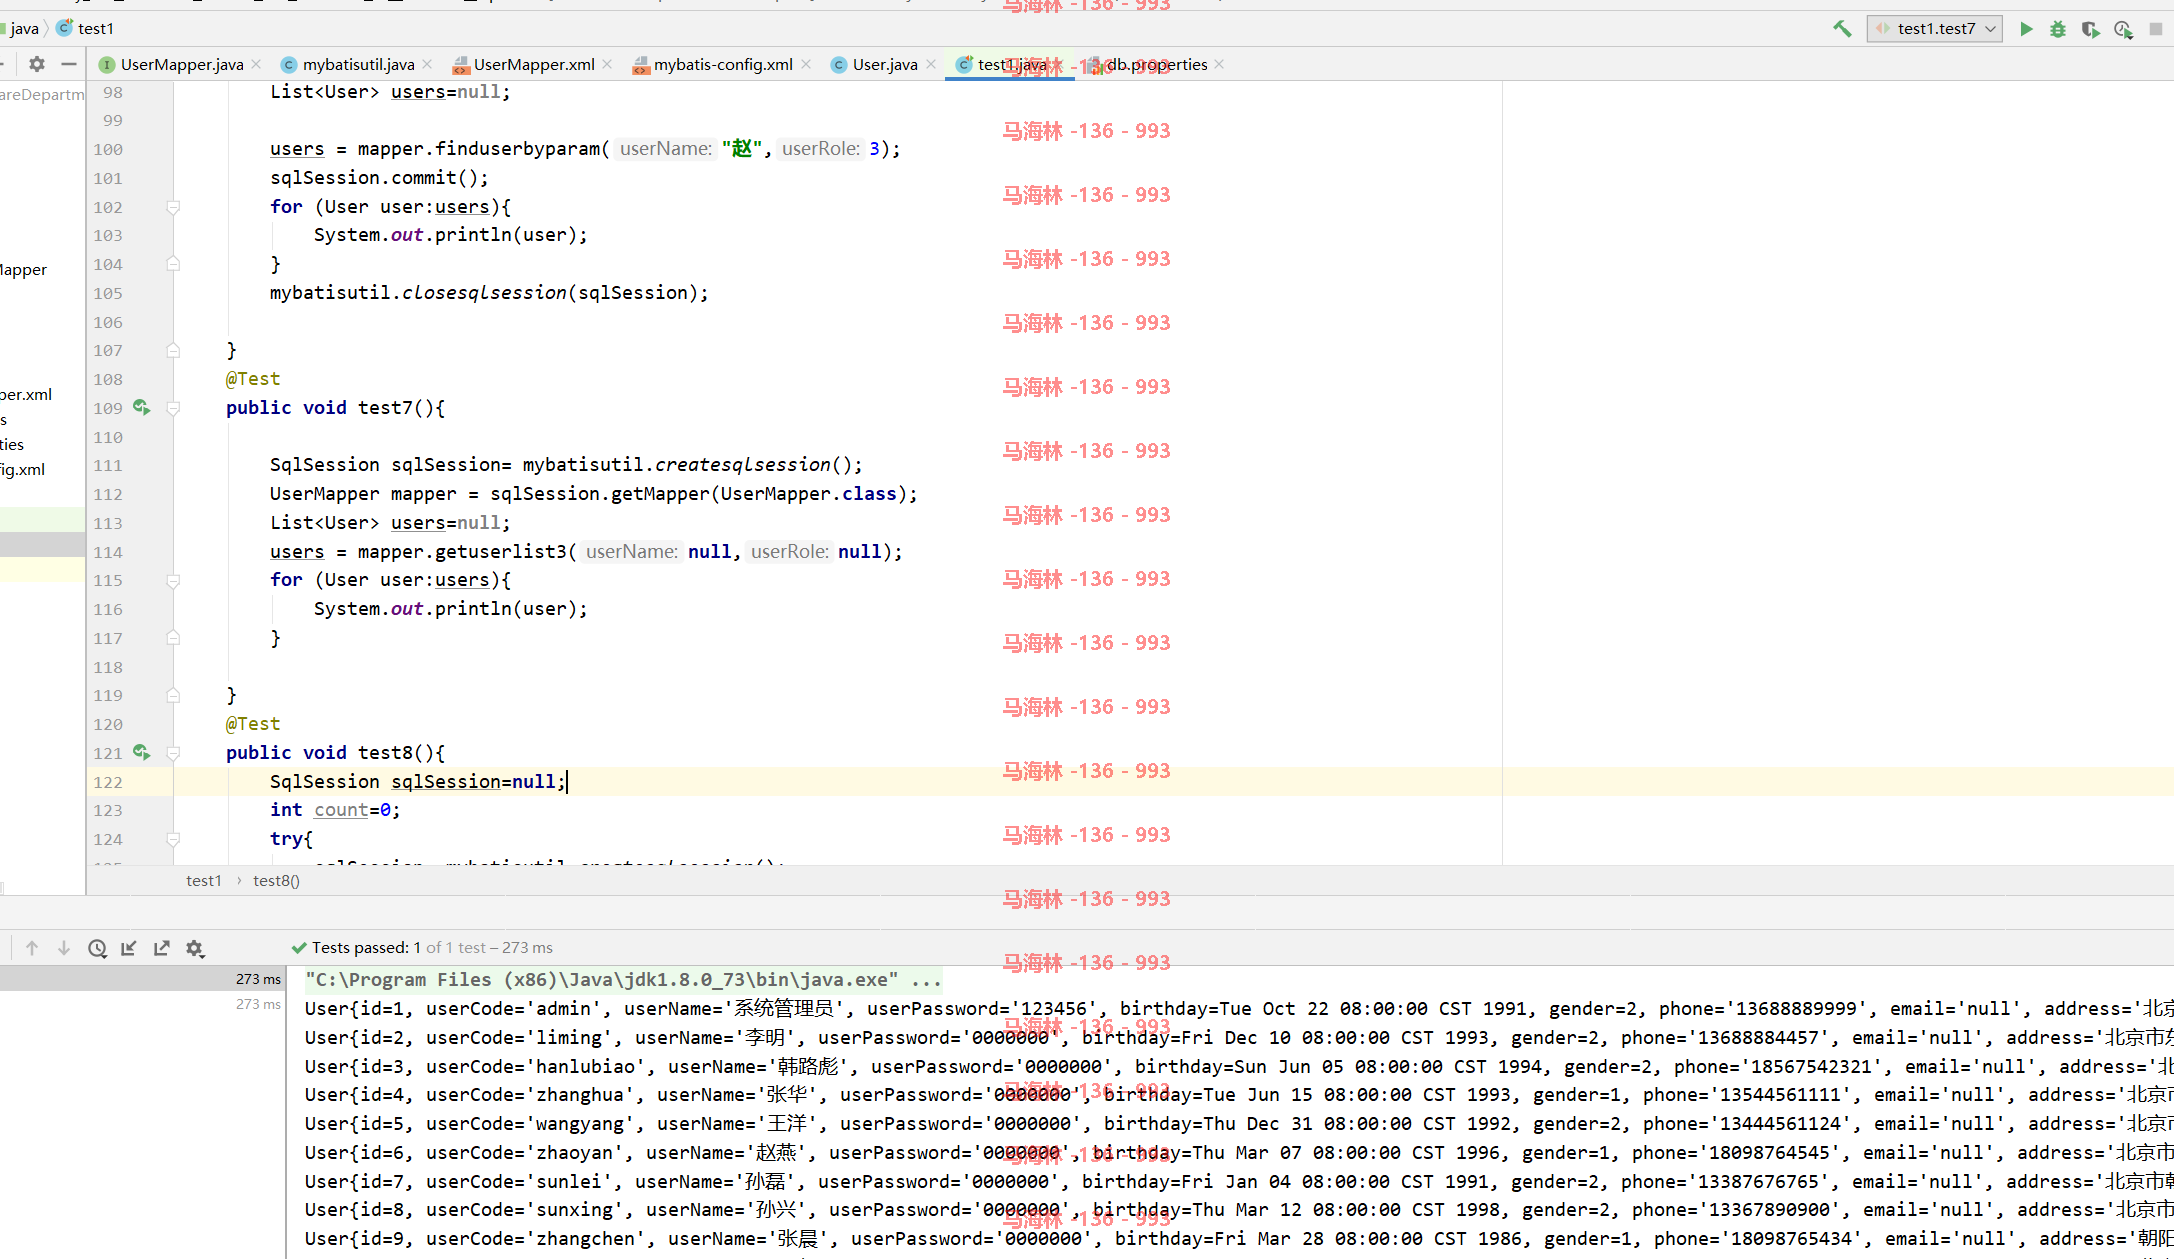Open project panel gear settings
Screen dimensions: 2174x1259
37,64
